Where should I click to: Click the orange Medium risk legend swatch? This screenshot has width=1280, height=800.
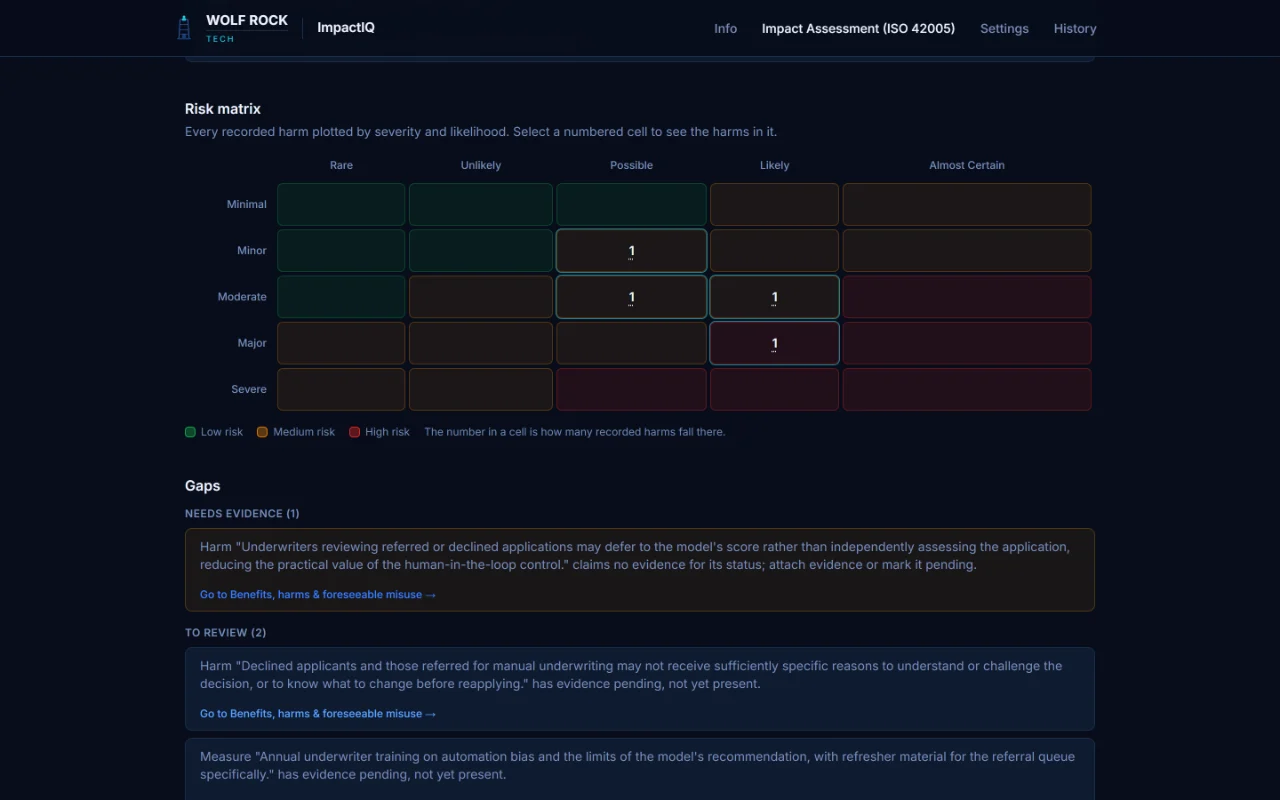click(x=262, y=432)
